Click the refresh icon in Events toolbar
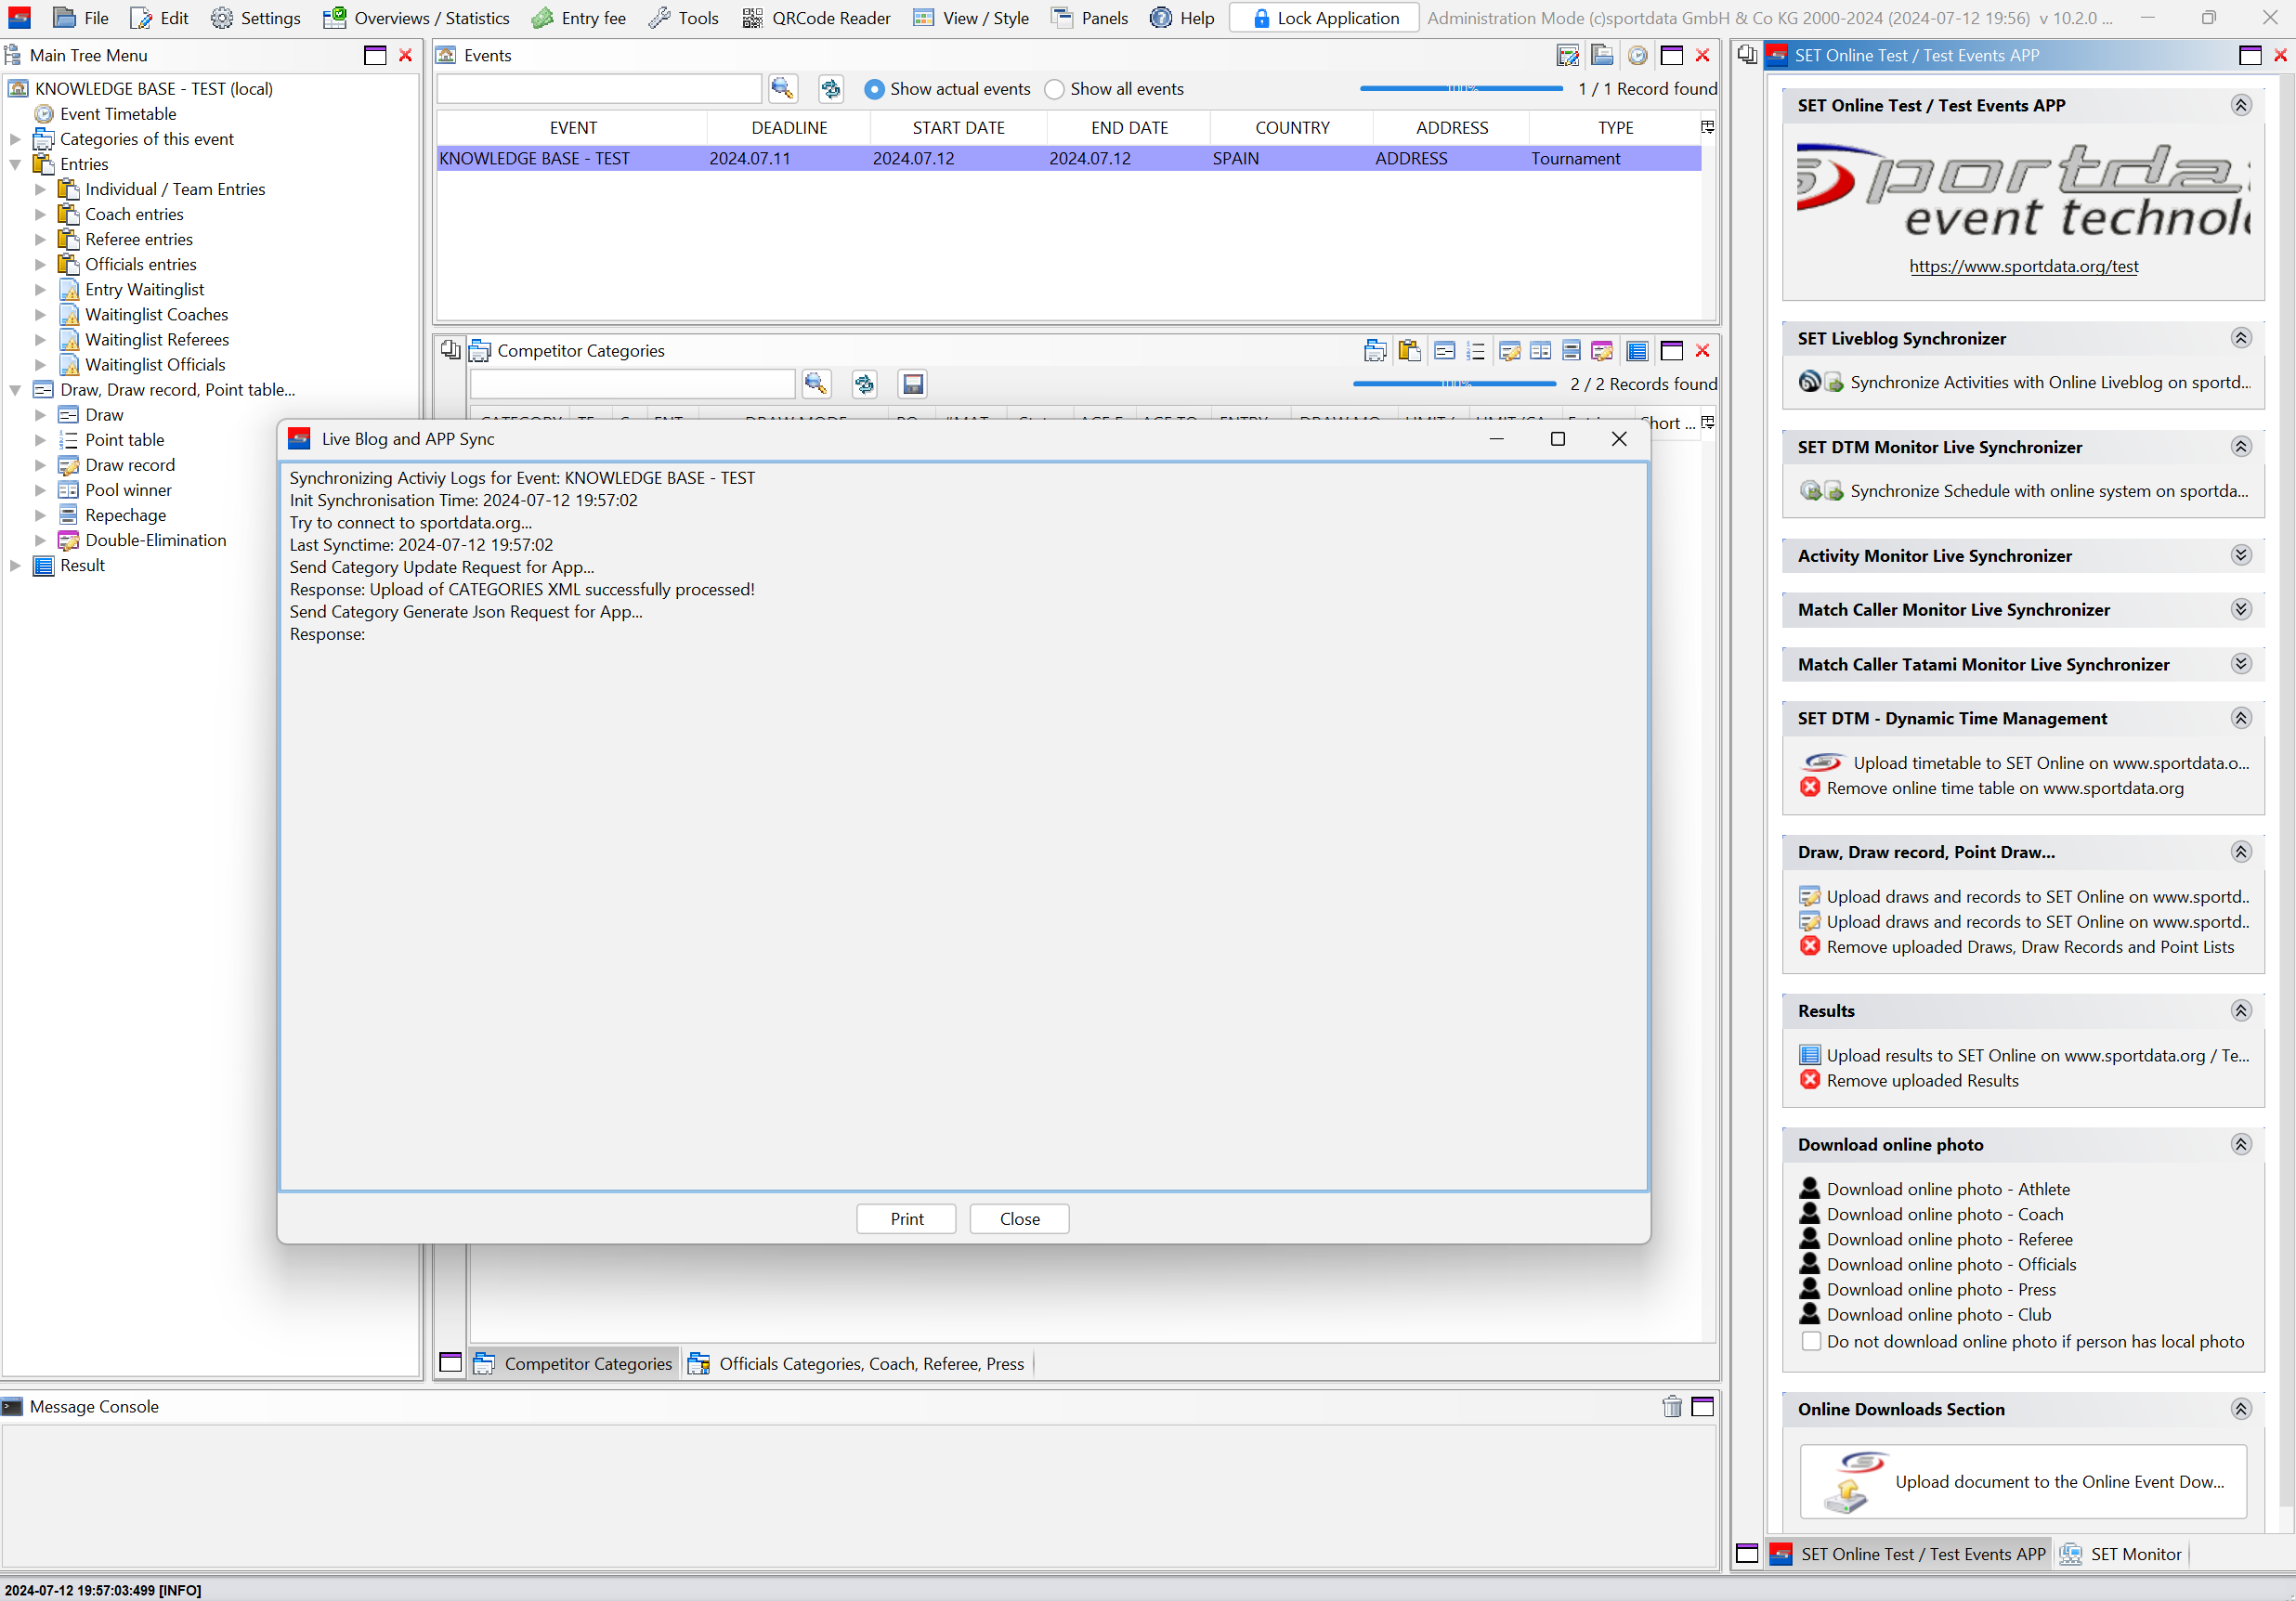This screenshot has height=1601, width=2296. tap(830, 89)
